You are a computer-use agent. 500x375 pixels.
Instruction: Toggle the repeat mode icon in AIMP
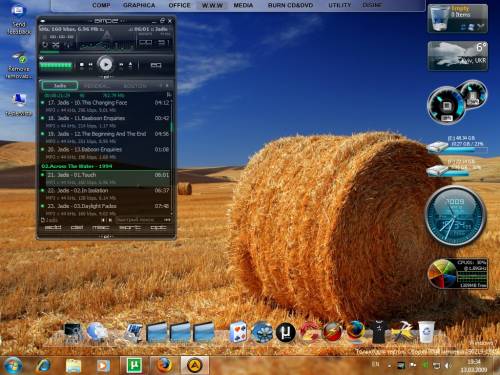(x=45, y=45)
